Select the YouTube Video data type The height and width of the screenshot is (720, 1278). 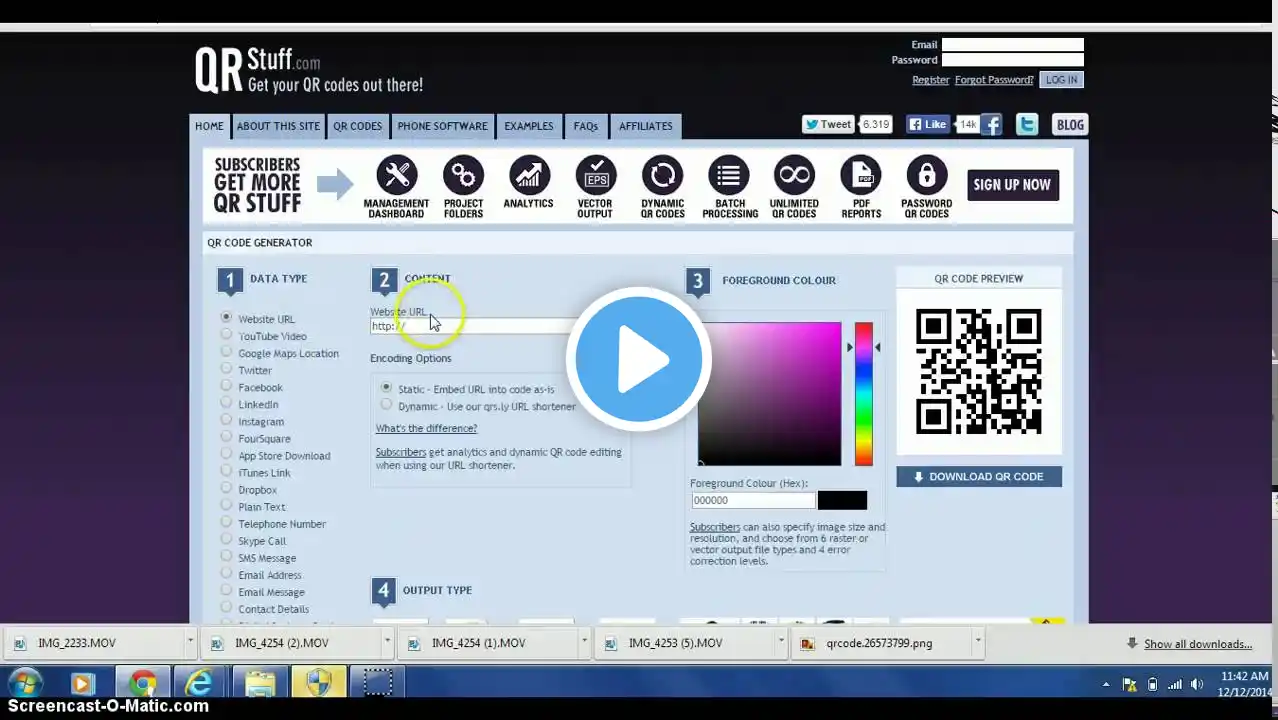click(226, 335)
